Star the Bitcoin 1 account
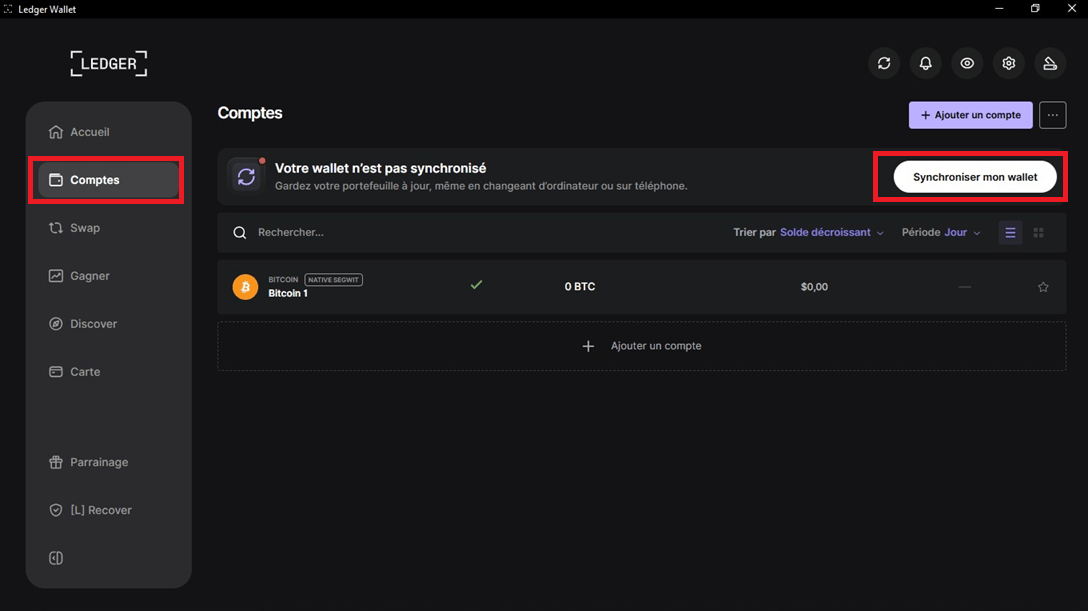 pyautogui.click(x=1043, y=287)
